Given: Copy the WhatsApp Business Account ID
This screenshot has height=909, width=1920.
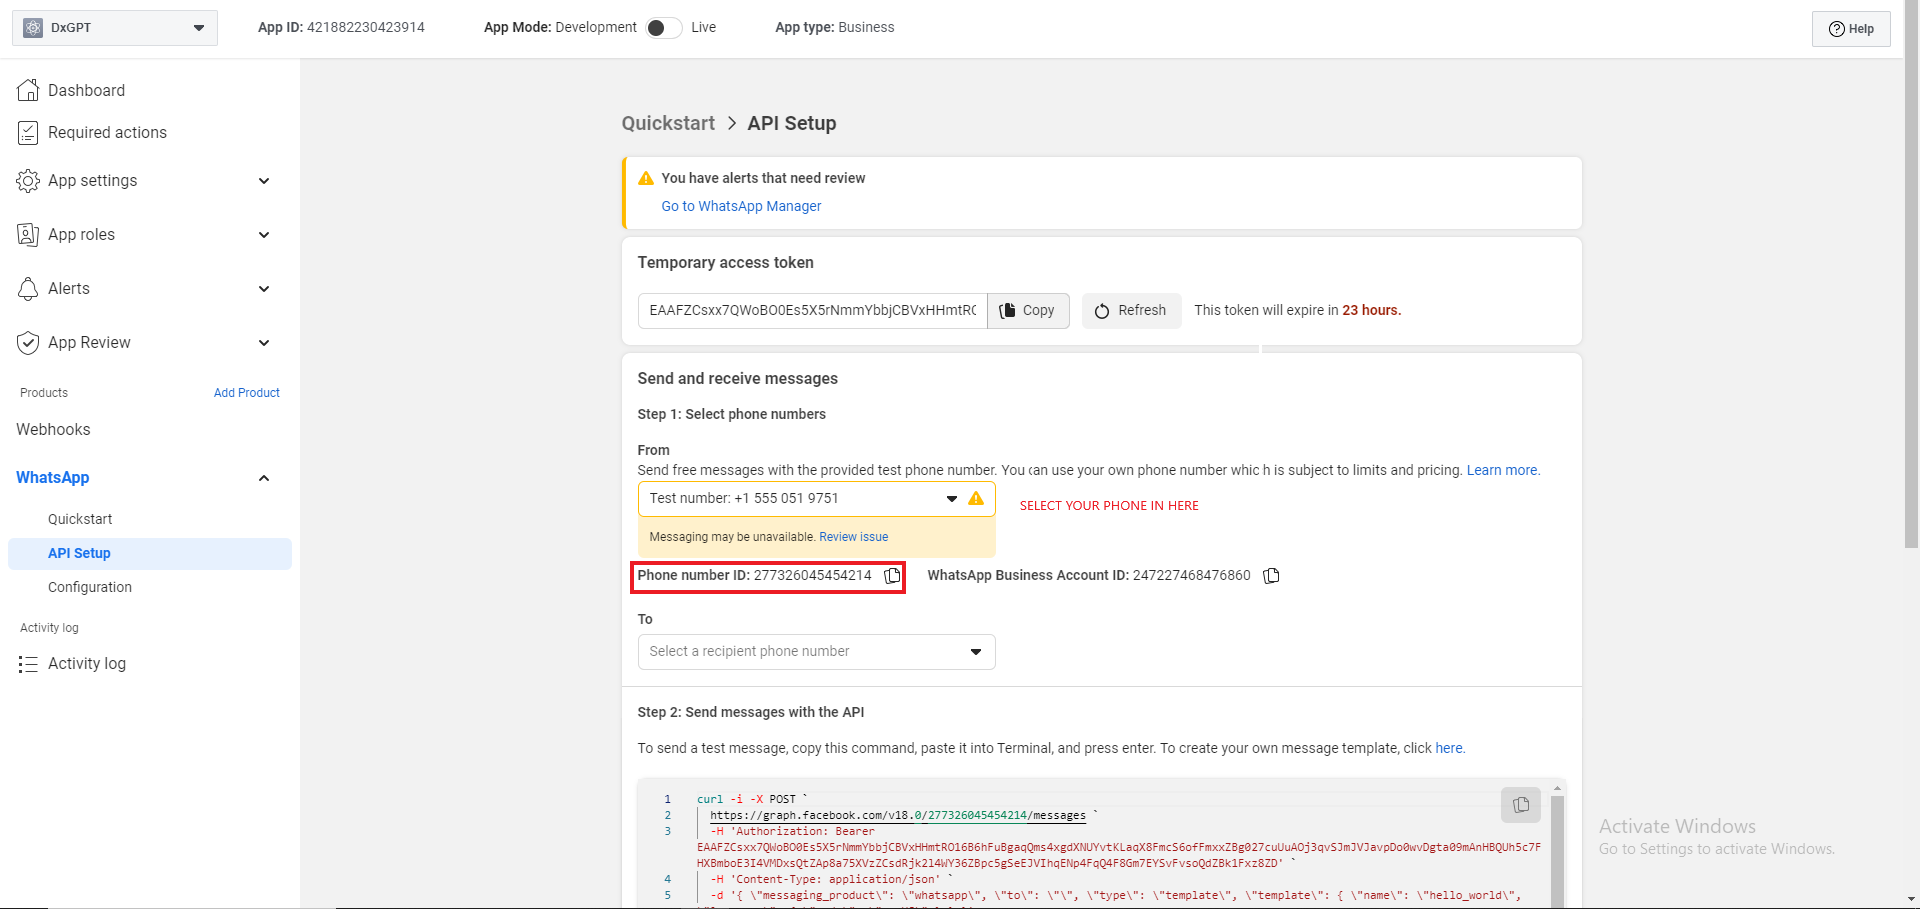Looking at the screenshot, I should coord(1271,576).
